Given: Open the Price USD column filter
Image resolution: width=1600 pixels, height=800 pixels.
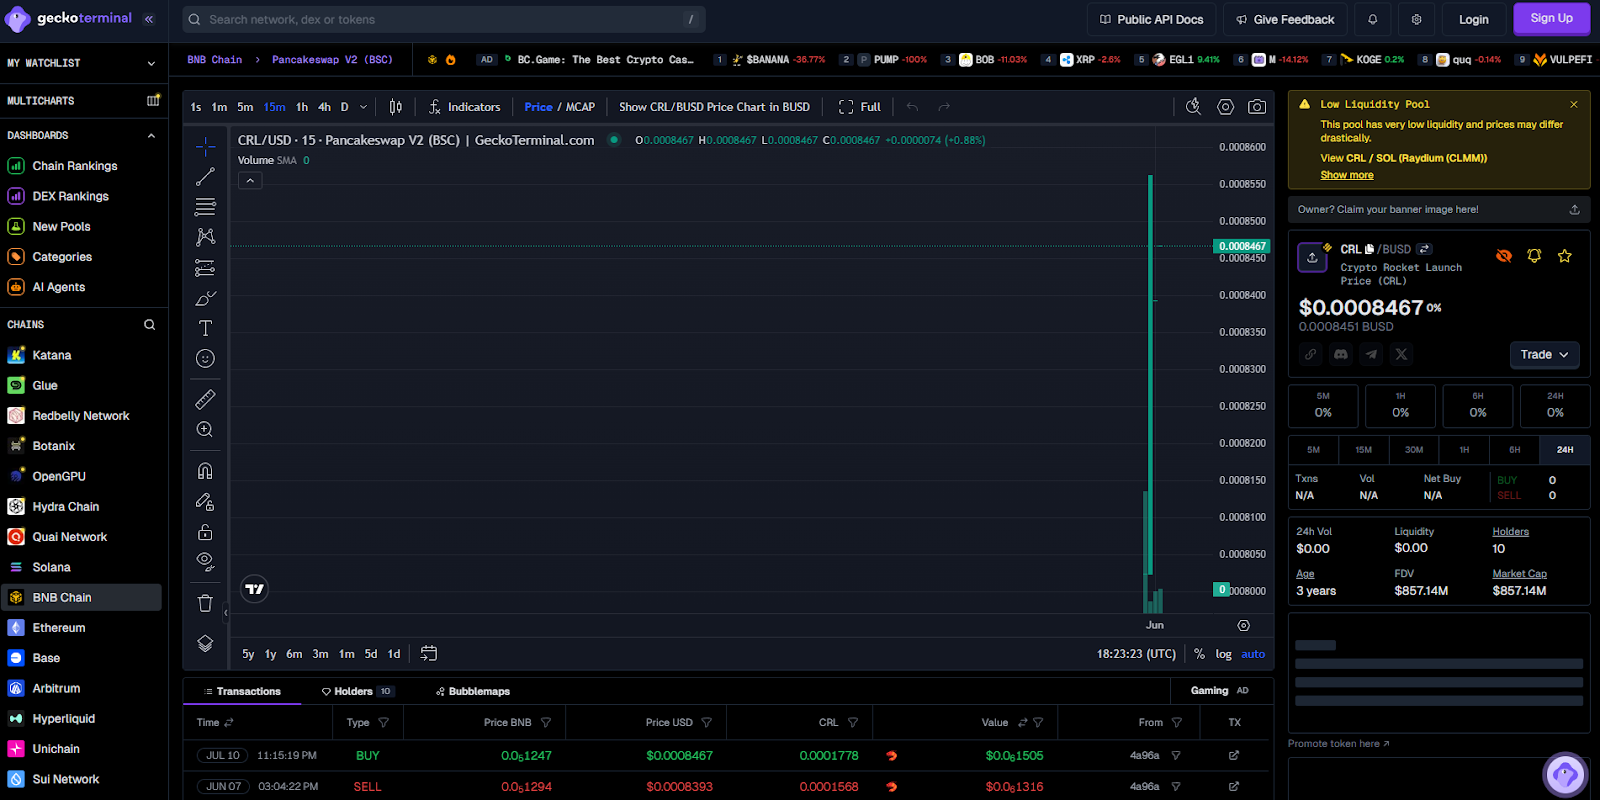Looking at the screenshot, I should click(x=706, y=722).
